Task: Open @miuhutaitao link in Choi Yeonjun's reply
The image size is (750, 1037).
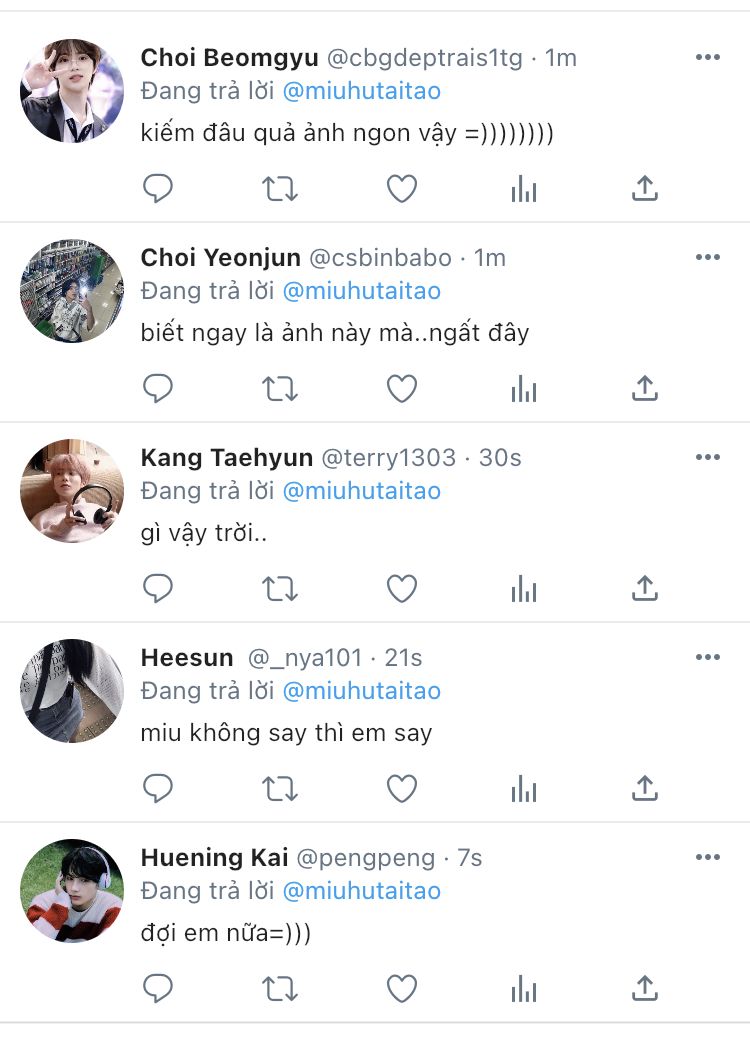Action: coord(361,291)
